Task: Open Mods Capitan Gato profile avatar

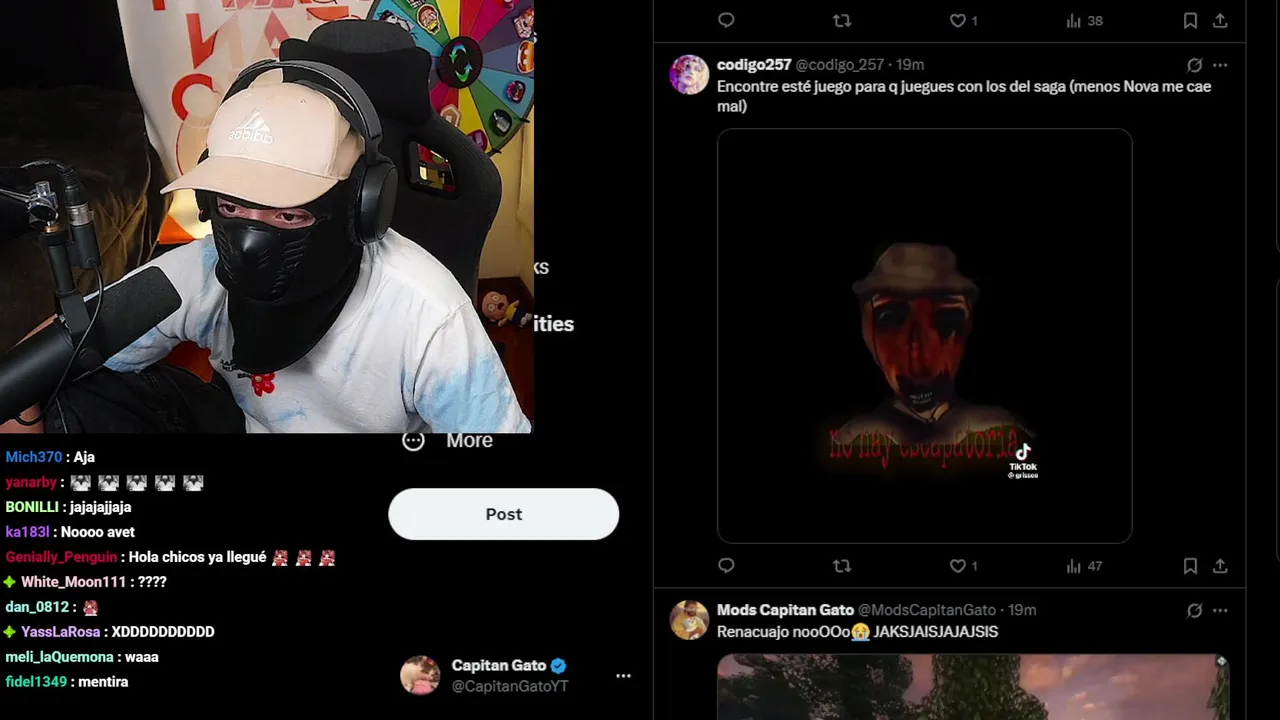Action: [x=689, y=620]
